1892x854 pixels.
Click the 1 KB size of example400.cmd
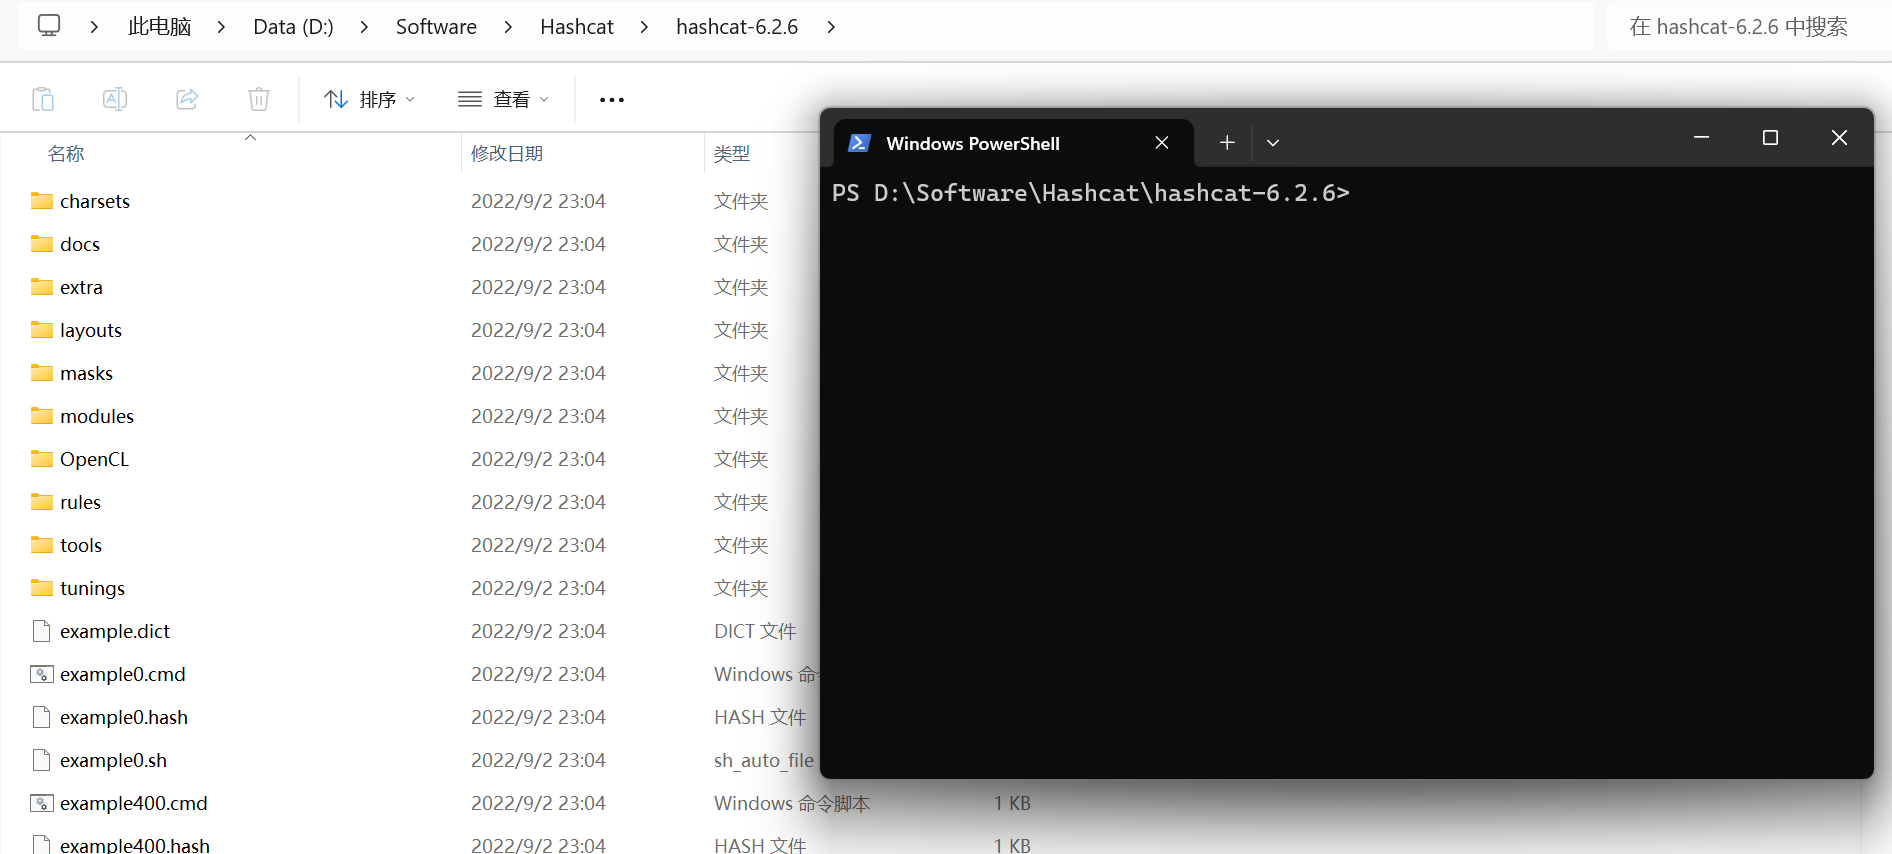pyautogui.click(x=1012, y=803)
